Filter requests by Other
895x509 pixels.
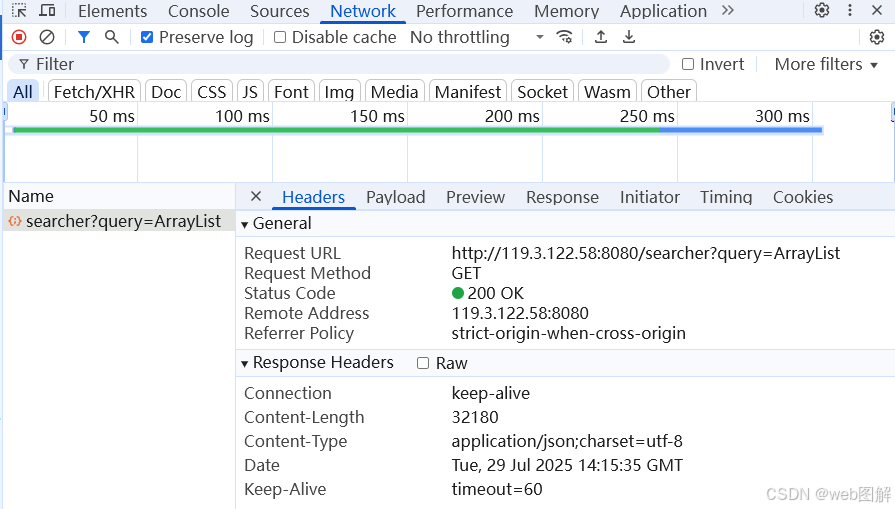[668, 91]
